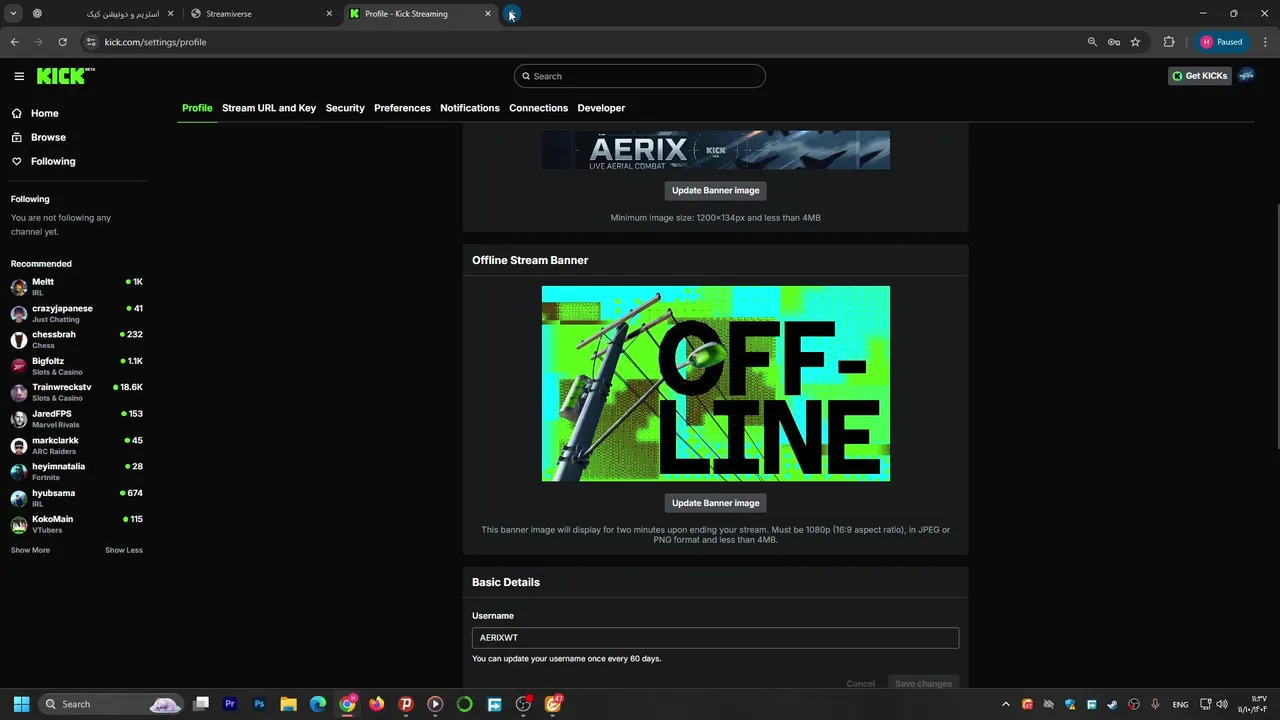The image size is (1280, 720).
Task: Open recommended channel chessbrah
Action: [x=77, y=340]
